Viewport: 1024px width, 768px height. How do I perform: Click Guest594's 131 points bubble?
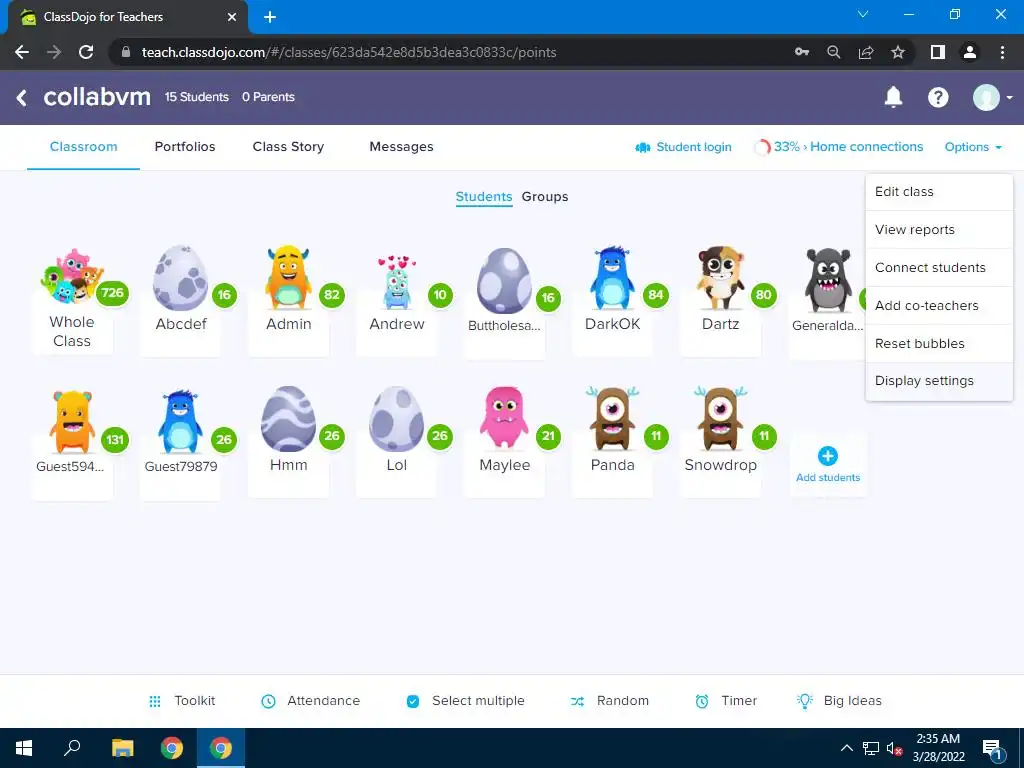pyautogui.click(x=115, y=440)
